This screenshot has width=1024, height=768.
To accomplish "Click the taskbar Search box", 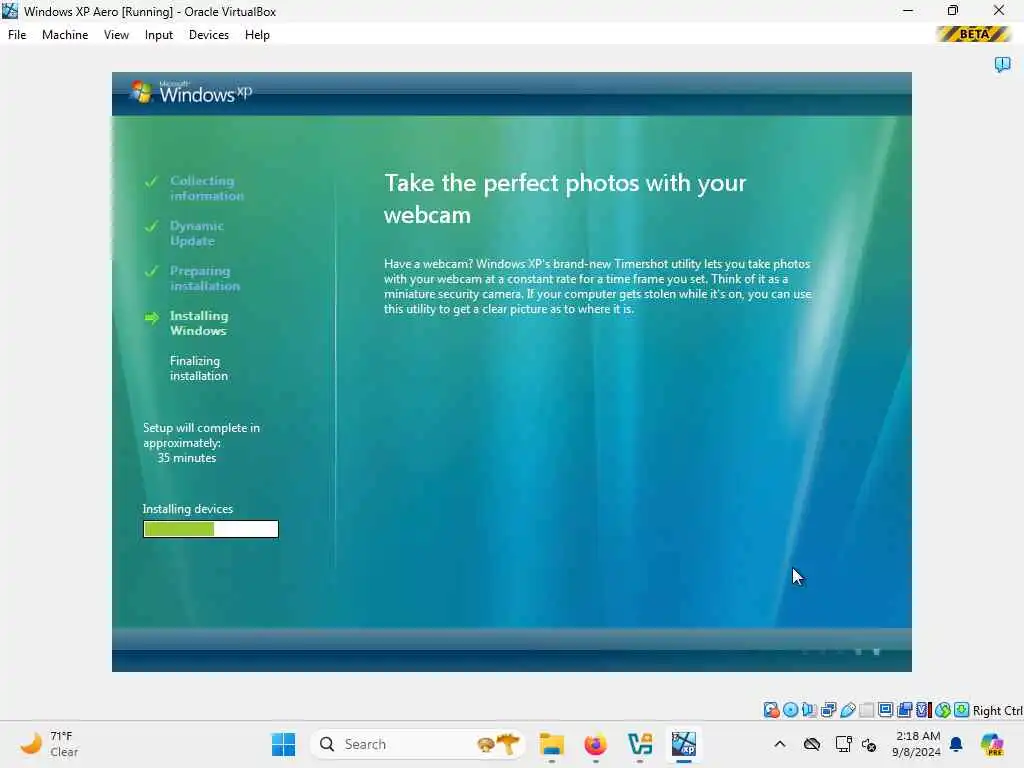I will (418, 744).
